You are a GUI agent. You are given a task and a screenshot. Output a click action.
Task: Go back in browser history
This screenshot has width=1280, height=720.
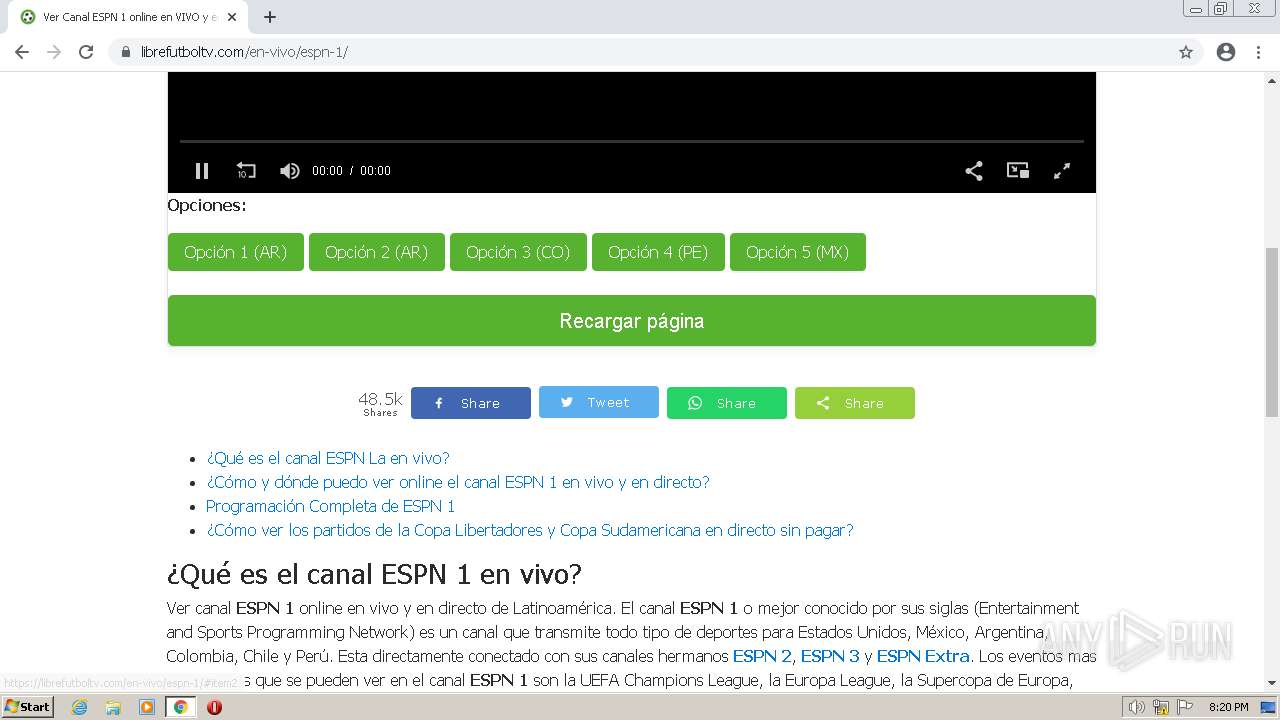click(x=22, y=52)
